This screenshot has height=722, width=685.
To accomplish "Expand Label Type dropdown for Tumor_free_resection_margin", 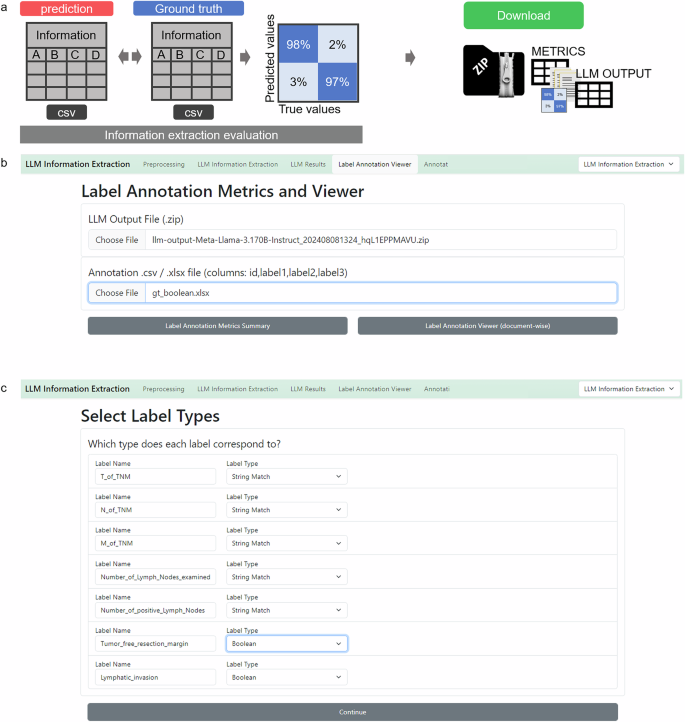I will tap(286, 644).
